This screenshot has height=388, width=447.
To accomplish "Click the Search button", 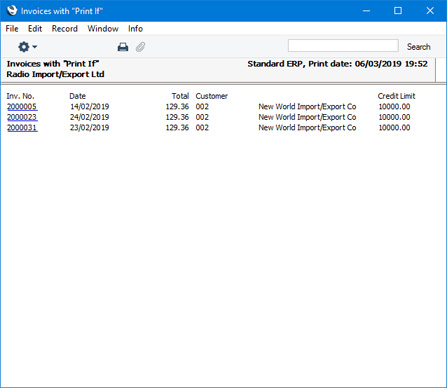I will (418, 47).
